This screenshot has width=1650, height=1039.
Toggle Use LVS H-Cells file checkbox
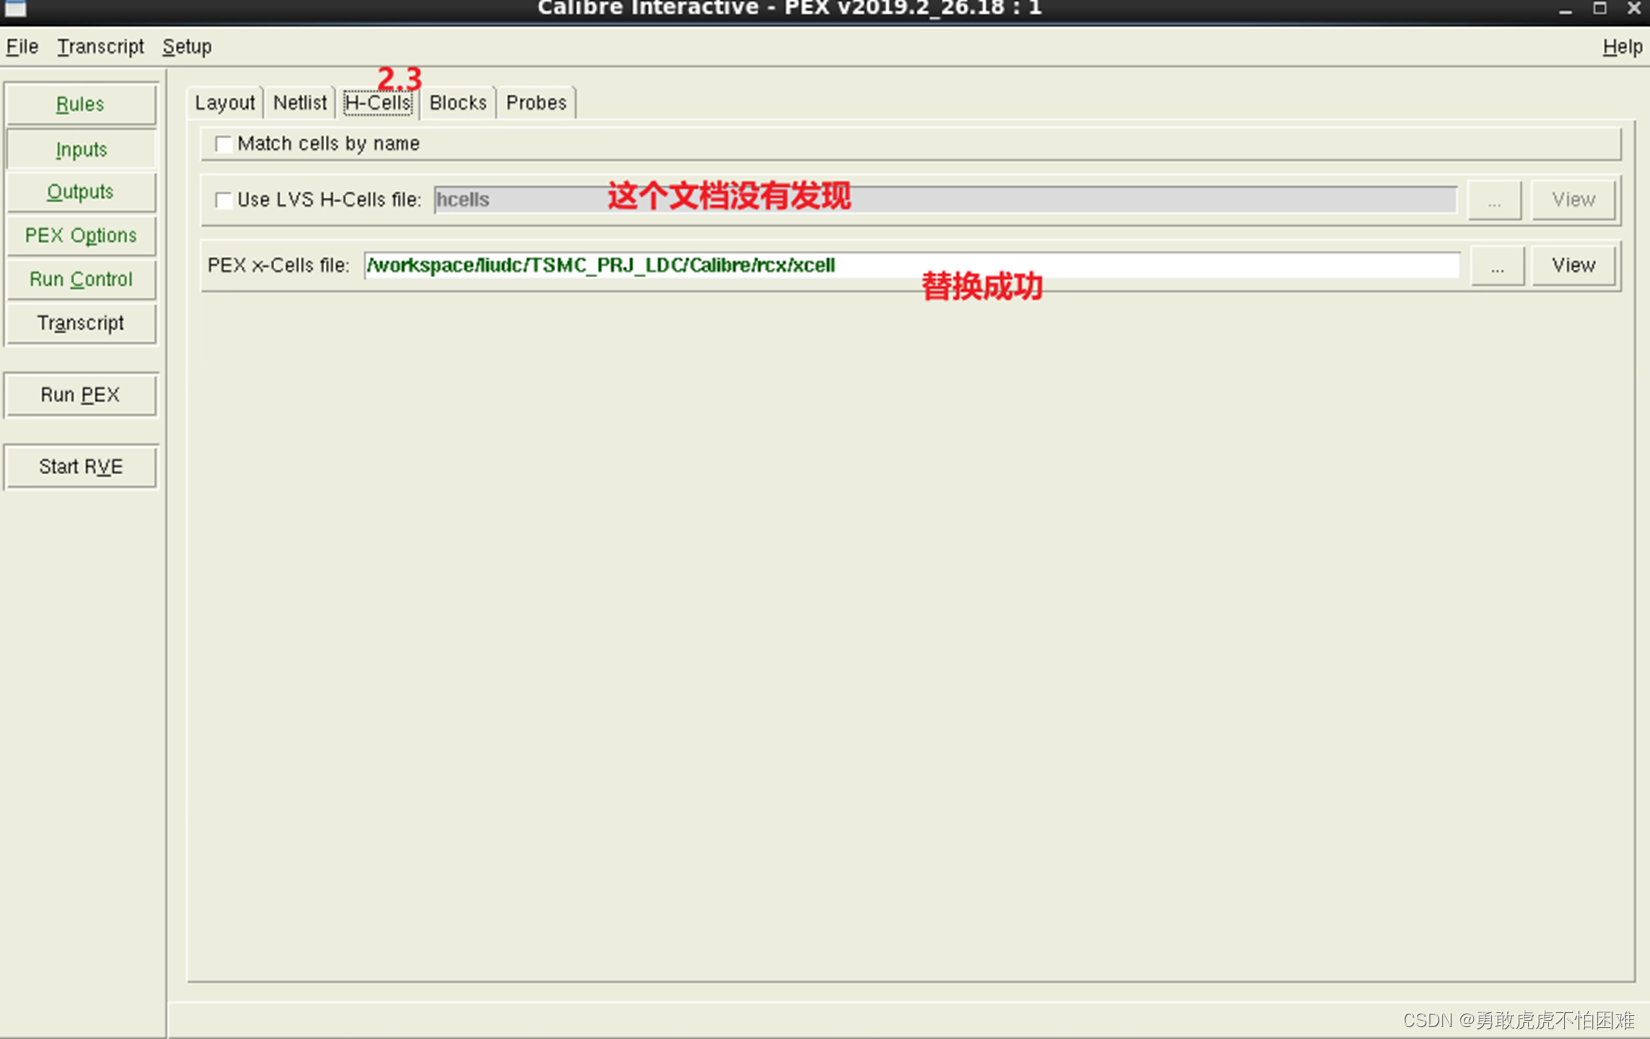pos(223,200)
